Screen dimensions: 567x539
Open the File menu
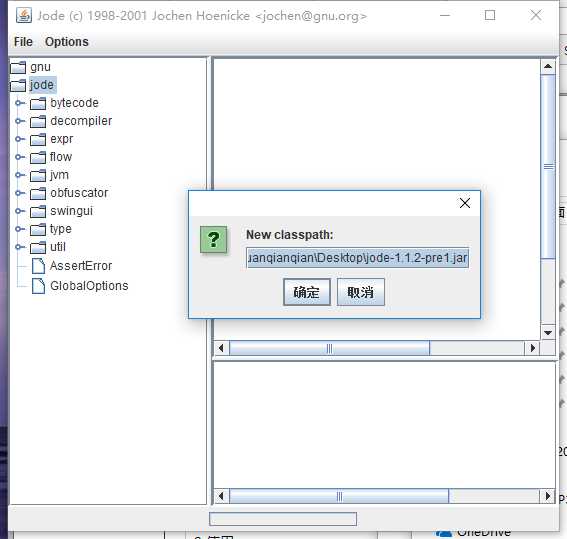click(x=23, y=42)
